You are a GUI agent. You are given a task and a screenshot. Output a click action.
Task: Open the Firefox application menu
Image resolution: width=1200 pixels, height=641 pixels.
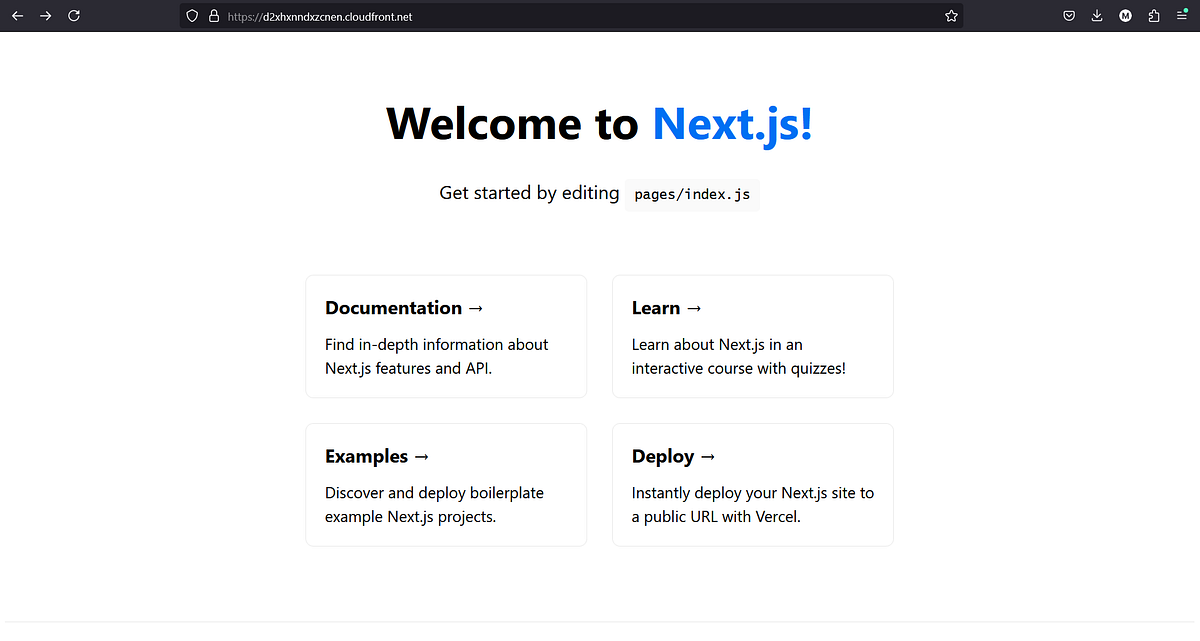[x=1181, y=16]
